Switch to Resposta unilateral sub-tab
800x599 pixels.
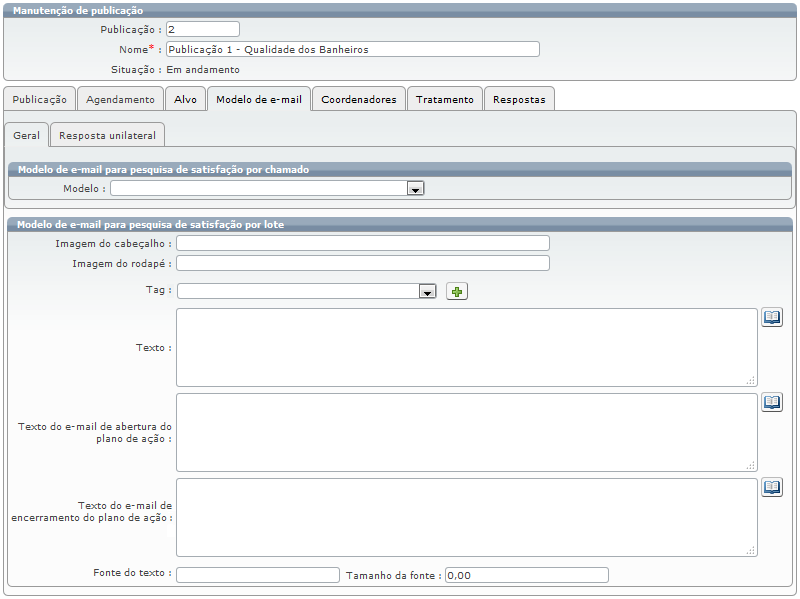[107, 135]
